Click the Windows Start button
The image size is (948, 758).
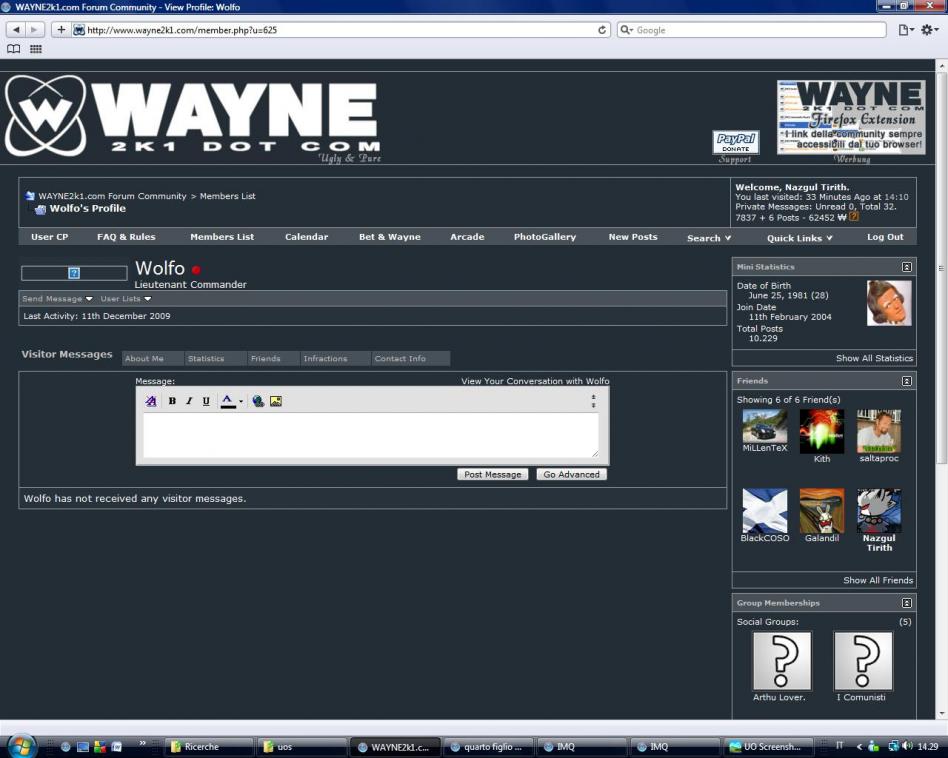20,745
